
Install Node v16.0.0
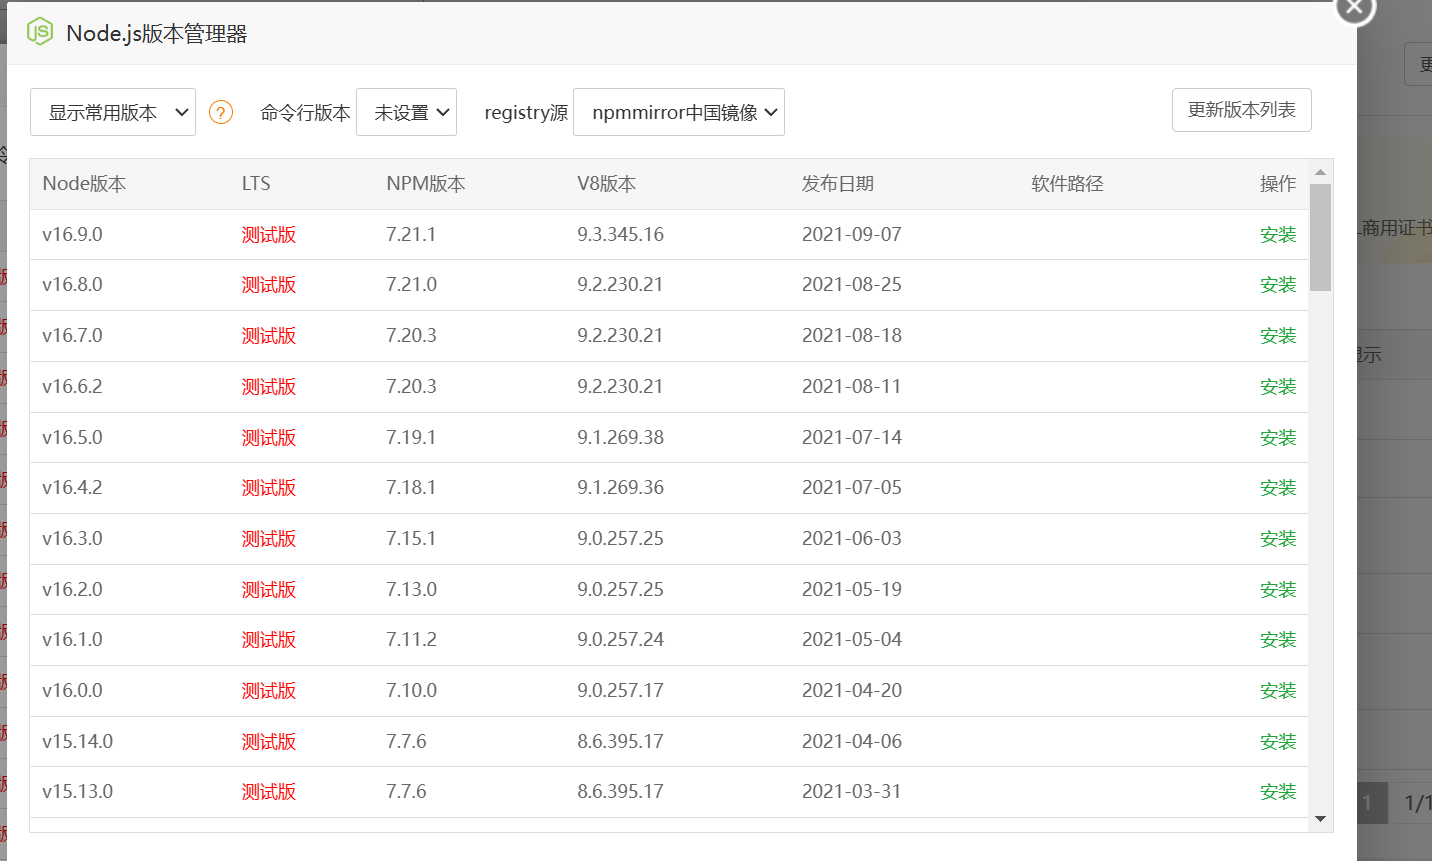tap(1278, 691)
